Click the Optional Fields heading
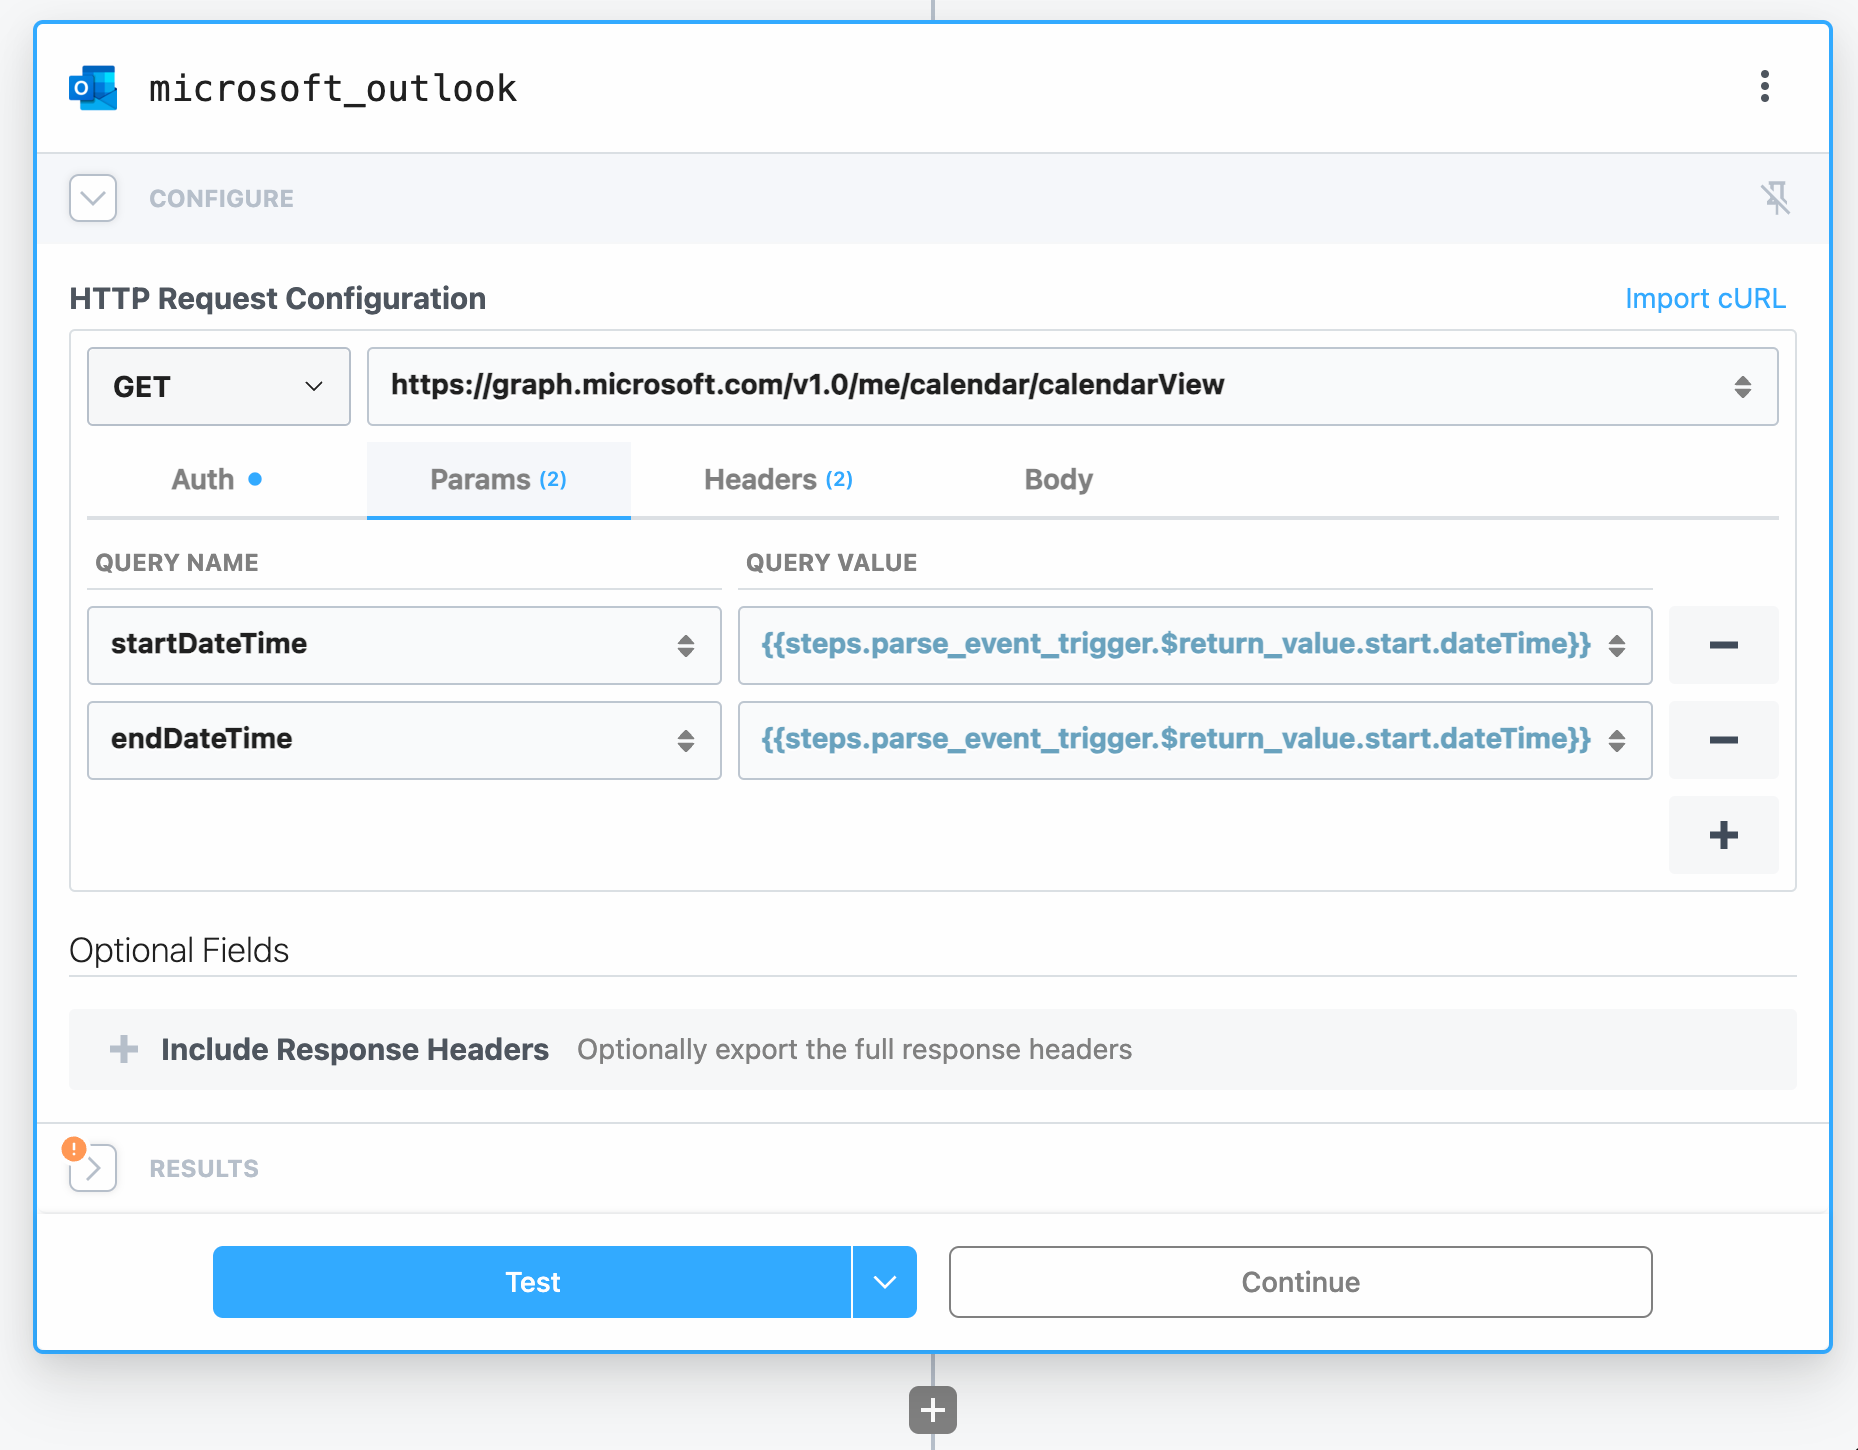This screenshot has height=1450, width=1858. coord(179,950)
